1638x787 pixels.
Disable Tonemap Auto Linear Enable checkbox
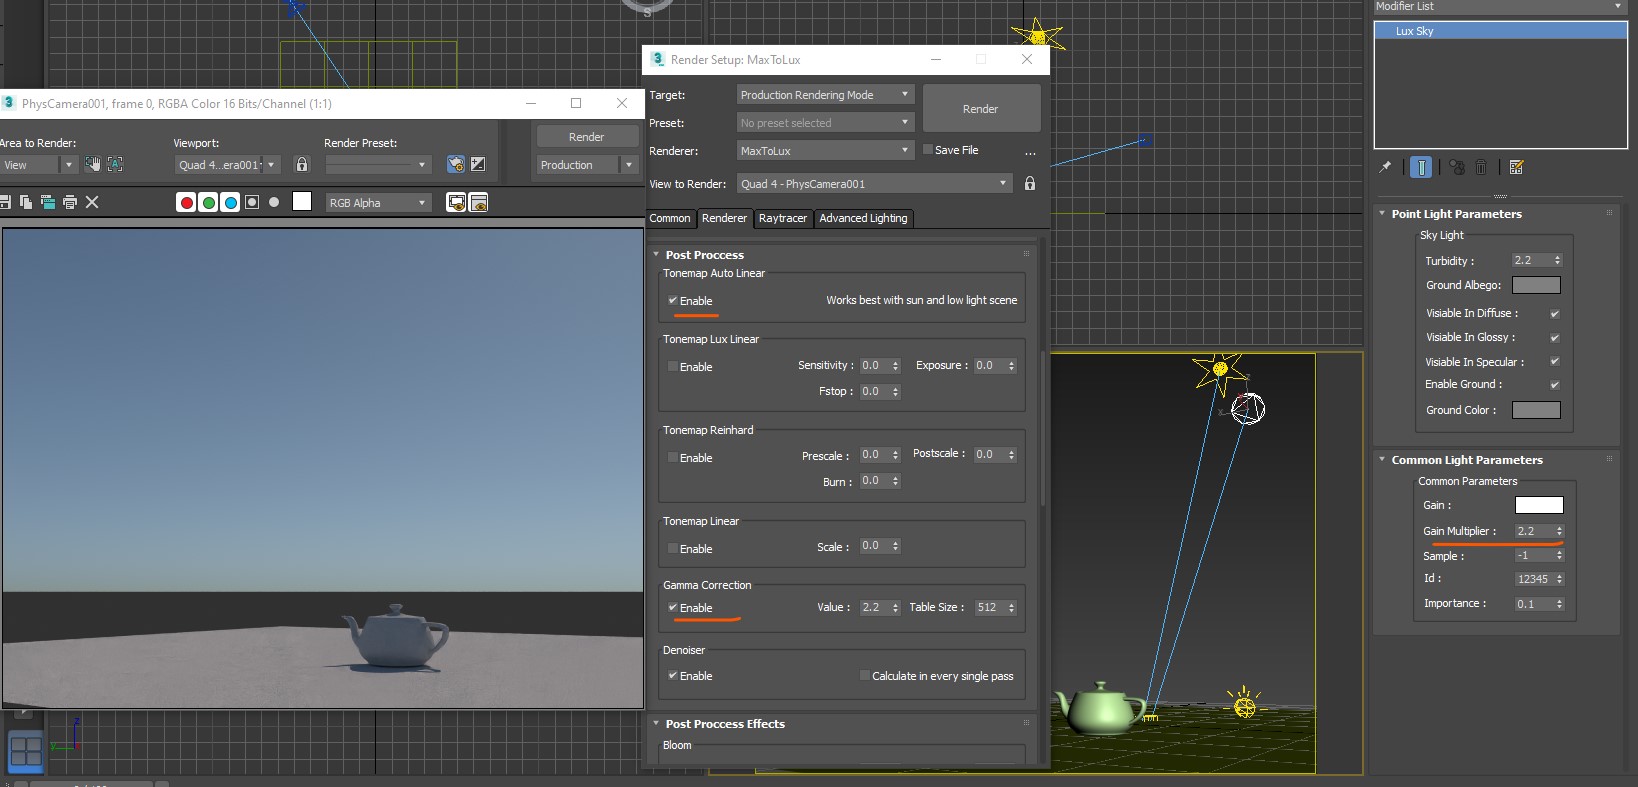(673, 301)
